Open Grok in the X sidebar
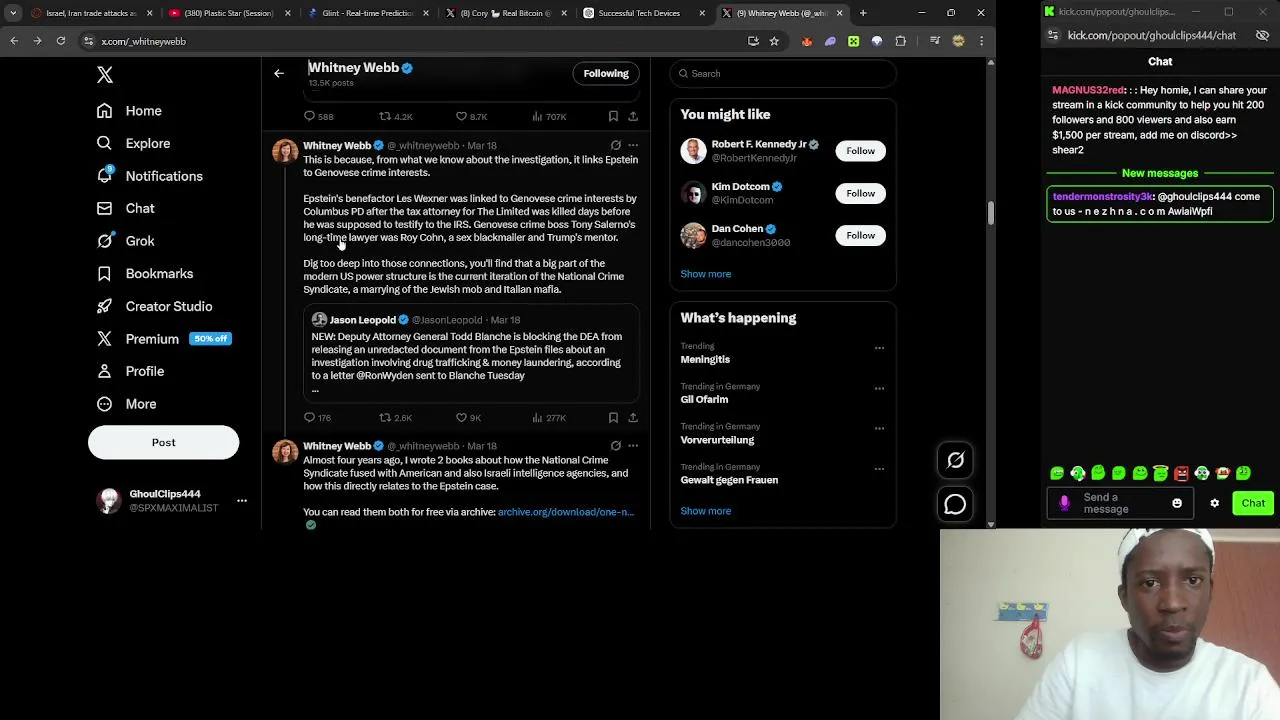 [125, 241]
